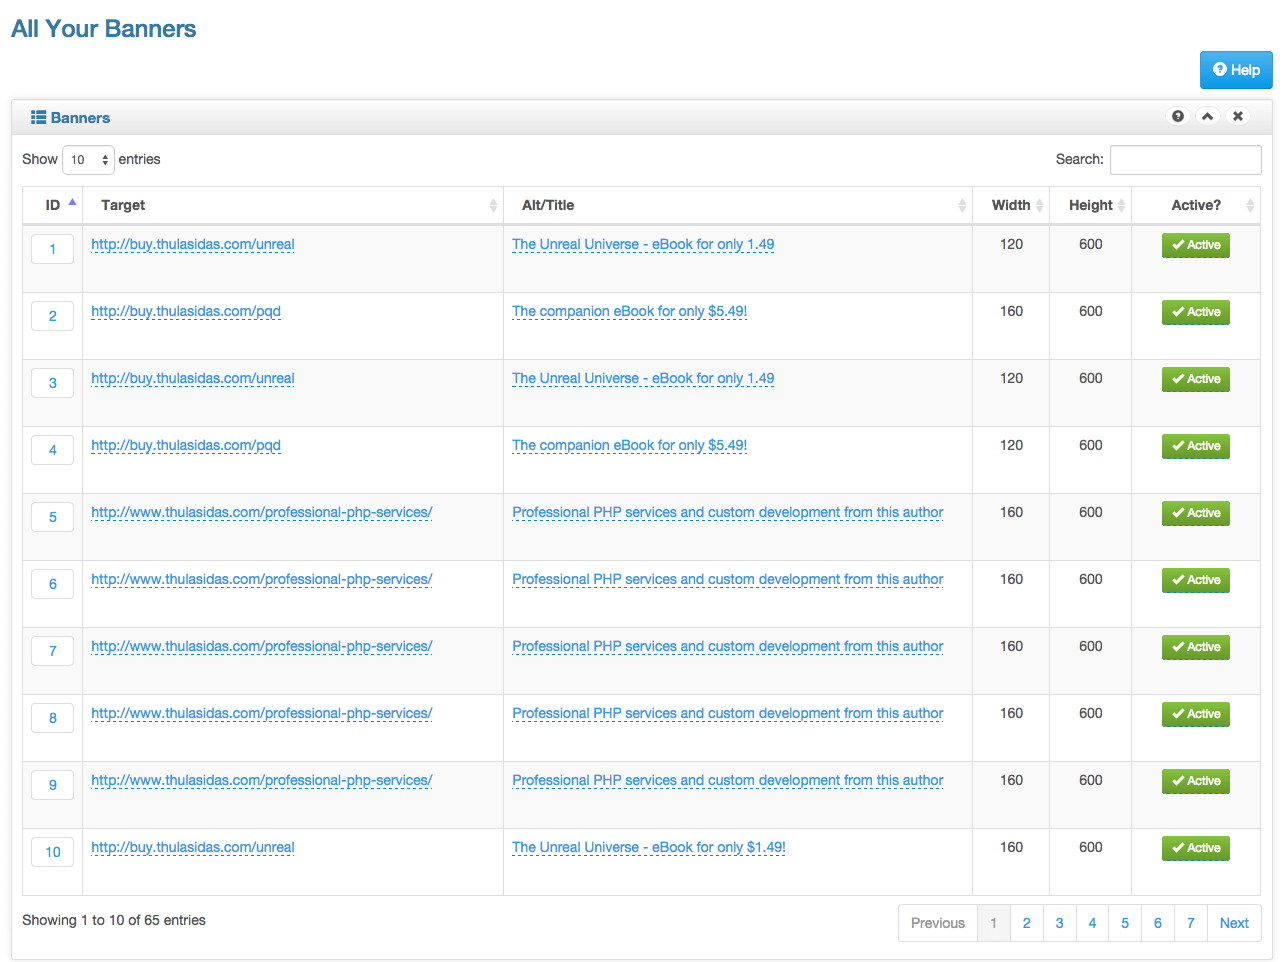Open banner ID 2 button

pyautogui.click(x=53, y=316)
